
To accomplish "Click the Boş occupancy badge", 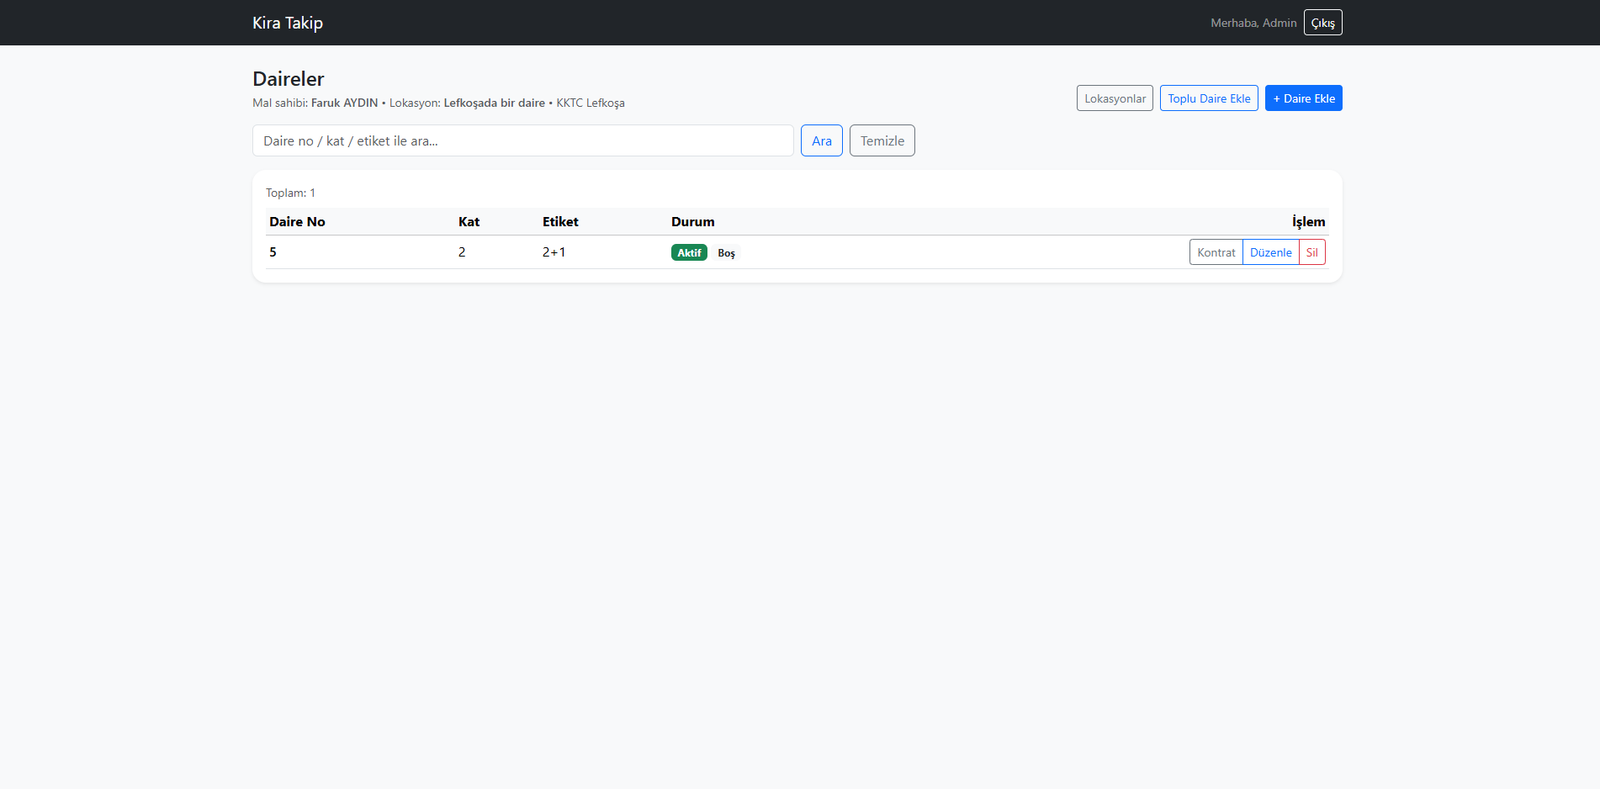I will [726, 253].
